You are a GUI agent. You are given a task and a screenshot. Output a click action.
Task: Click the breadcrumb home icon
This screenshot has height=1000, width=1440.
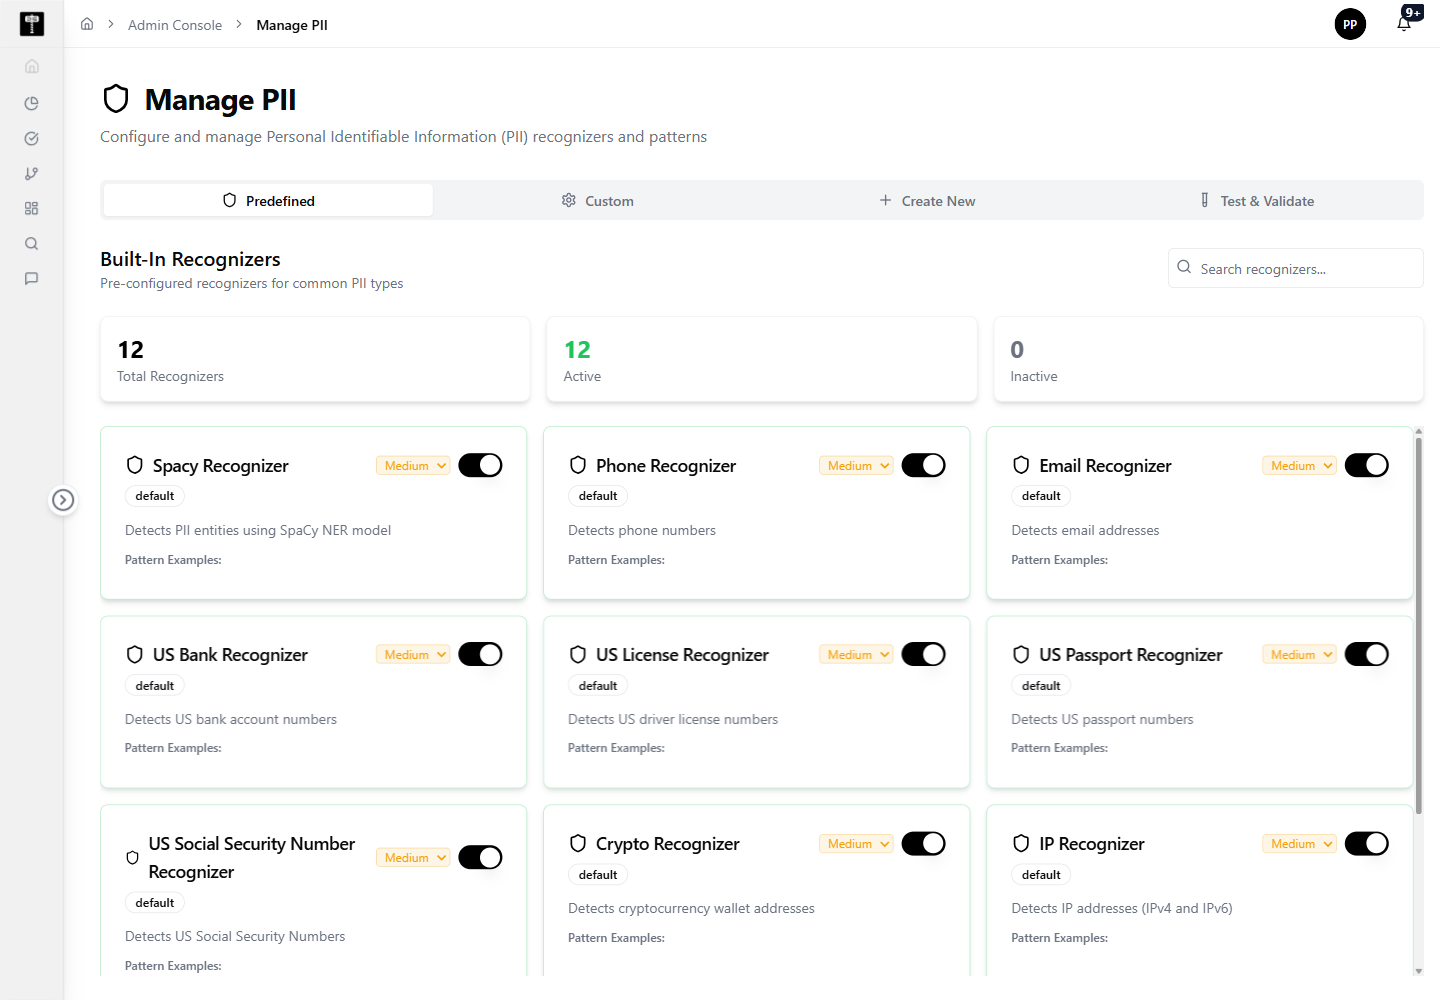coord(87,24)
